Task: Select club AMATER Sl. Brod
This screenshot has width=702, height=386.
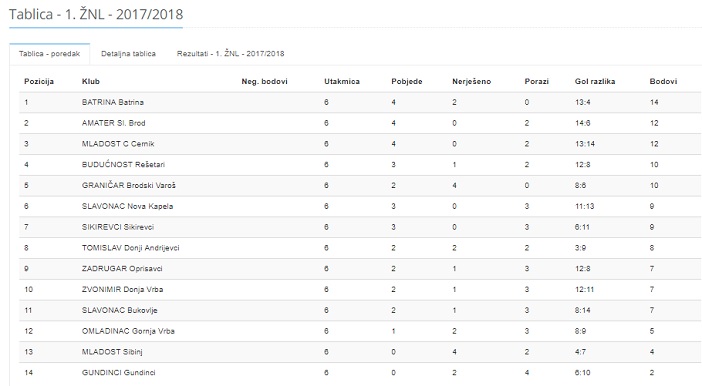Action: click(114, 123)
